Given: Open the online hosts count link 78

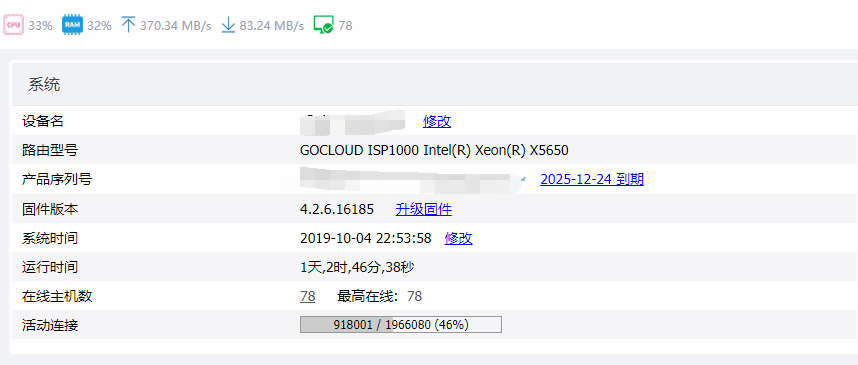Looking at the screenshot, I should 308,297.
